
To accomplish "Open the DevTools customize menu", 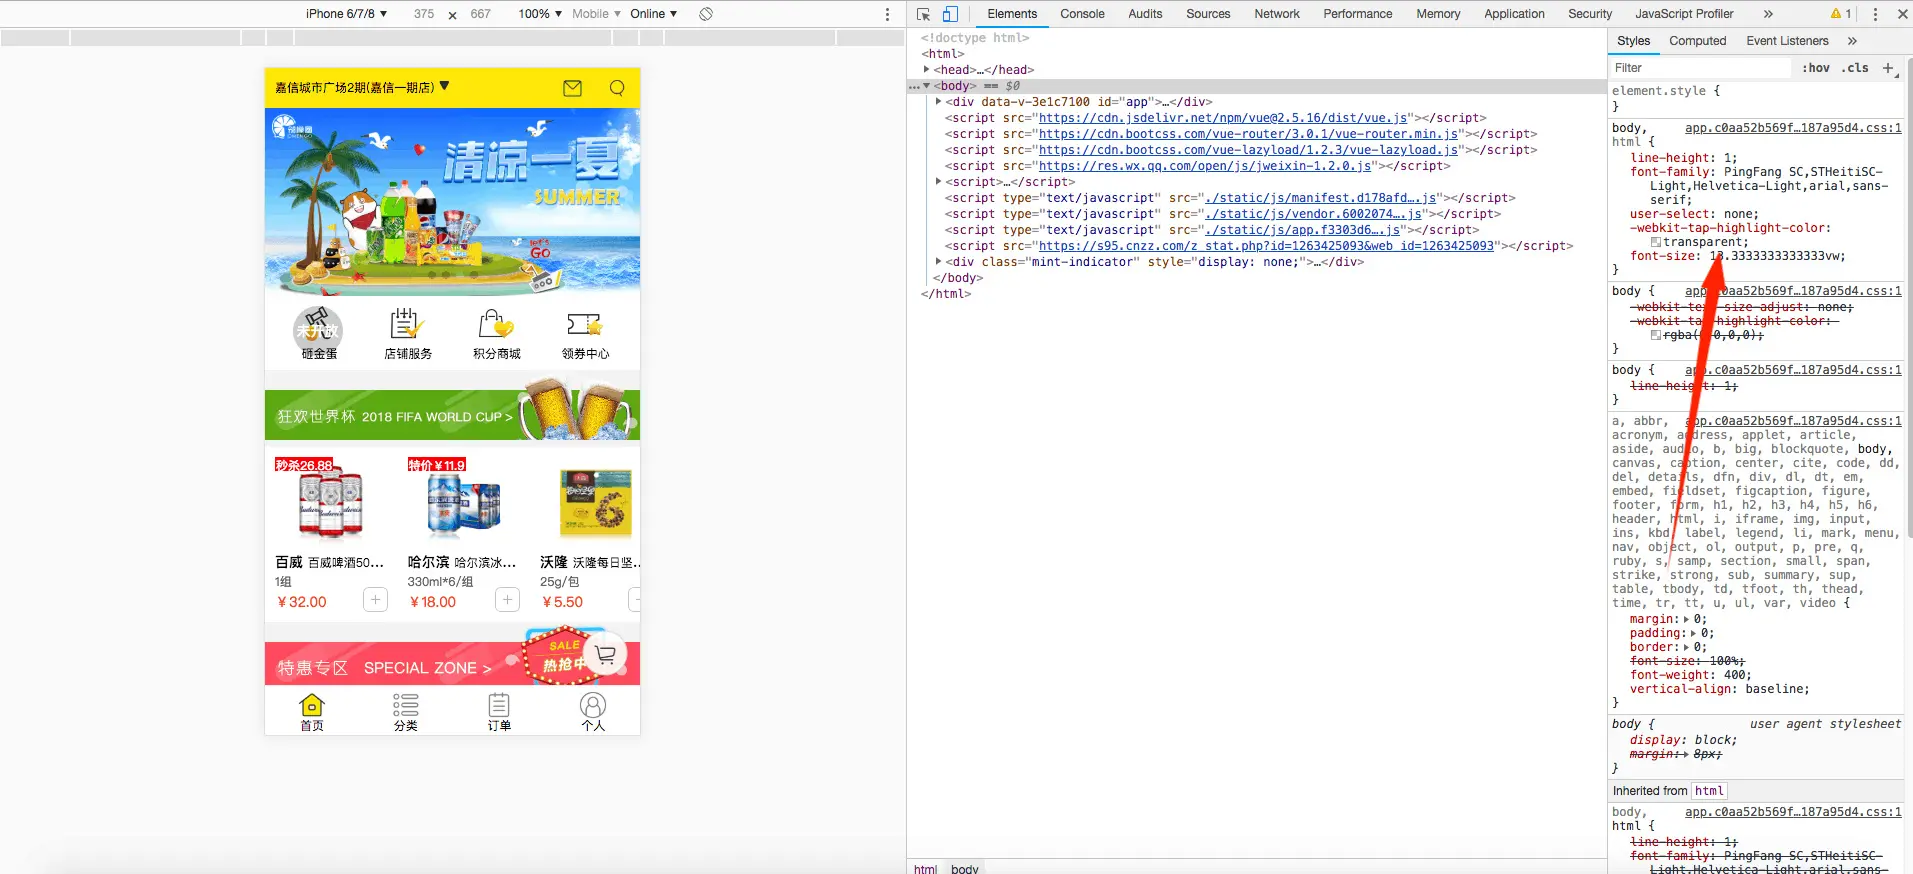I will [1875, 14].
